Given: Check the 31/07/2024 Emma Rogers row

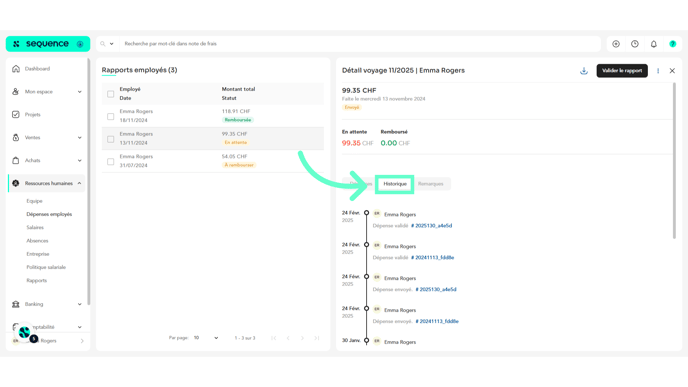Looking at the screenshot, I should [111, 161].
